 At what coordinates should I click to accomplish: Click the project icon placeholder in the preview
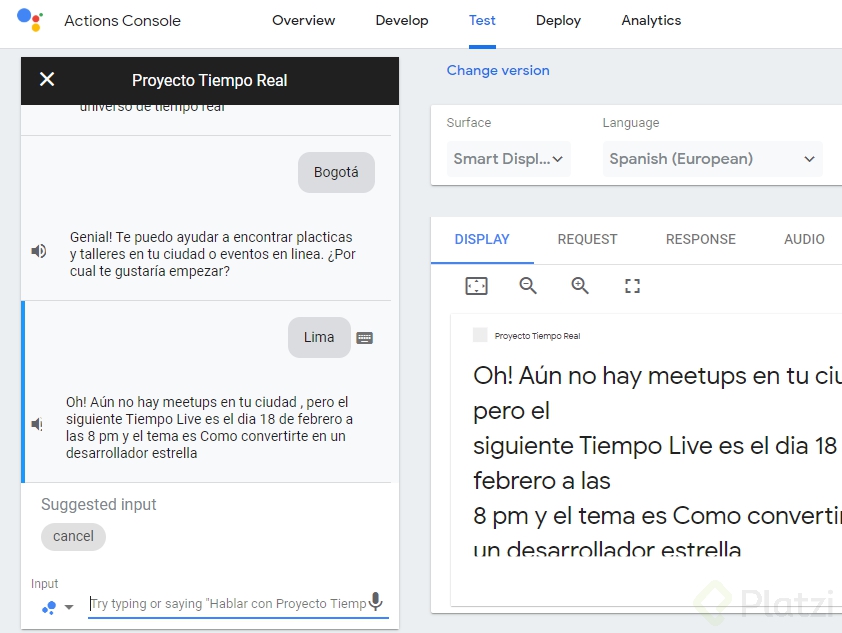[480, 335]
